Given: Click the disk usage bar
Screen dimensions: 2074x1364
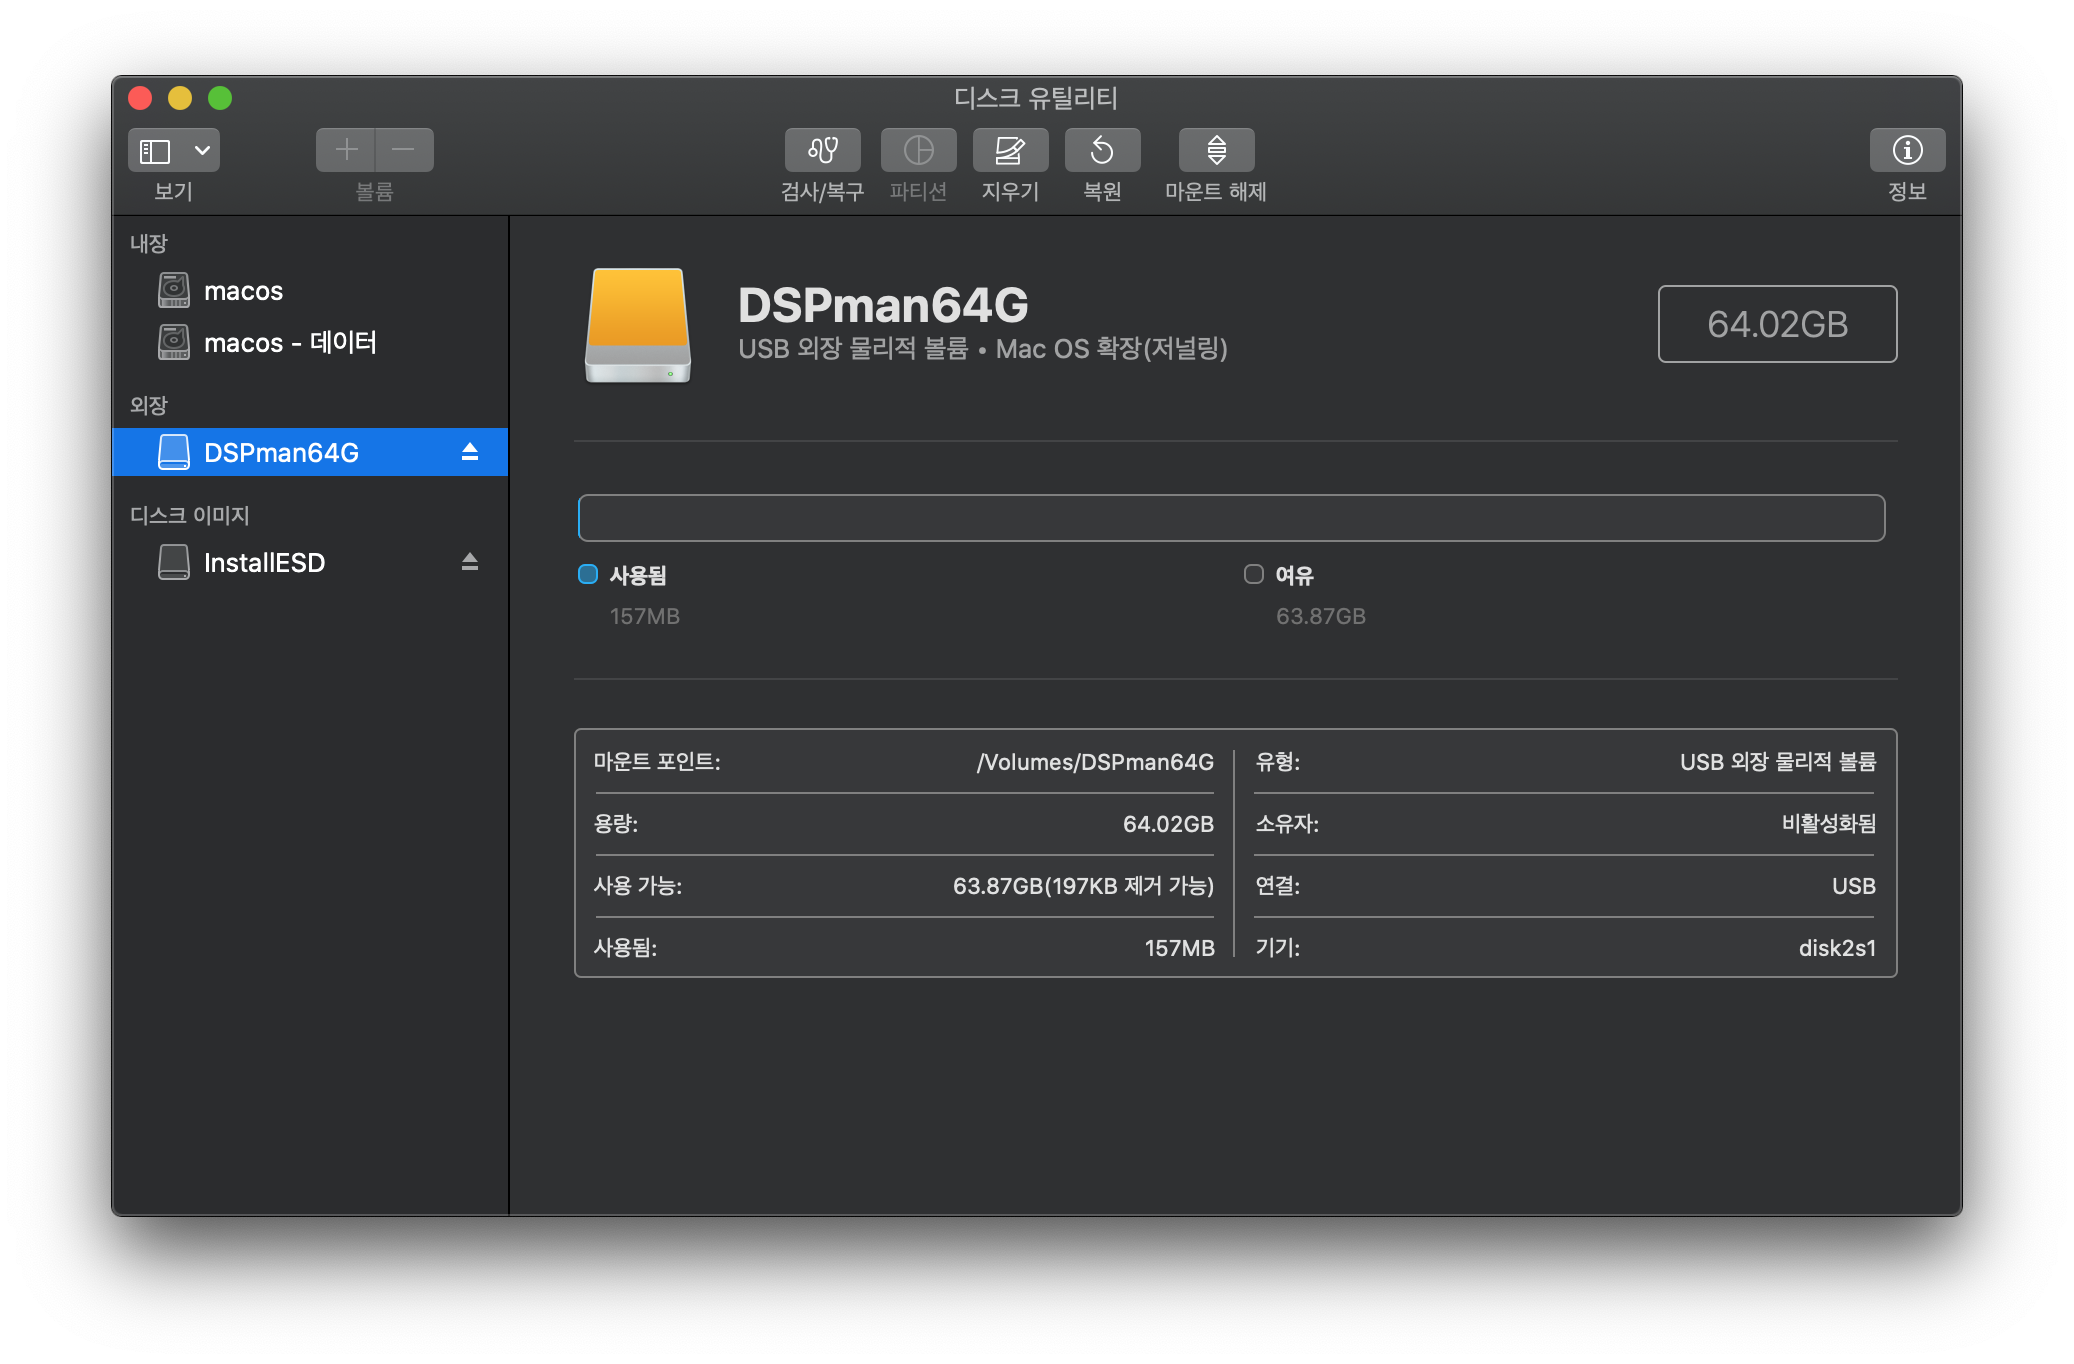Looking at the screenshot, I should coord(1231,518).
